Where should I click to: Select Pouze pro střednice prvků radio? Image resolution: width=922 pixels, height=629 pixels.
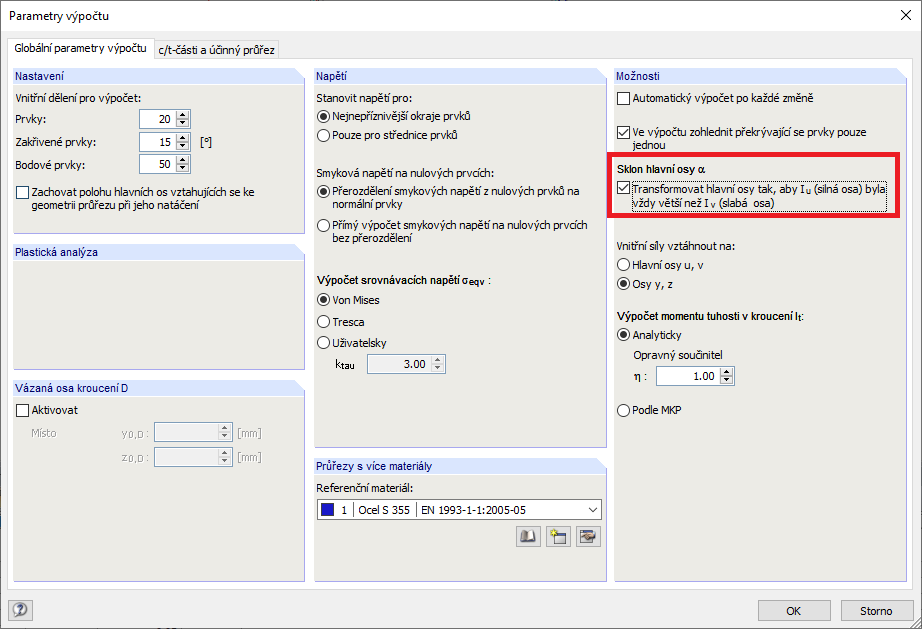click(x=323, y=135)
